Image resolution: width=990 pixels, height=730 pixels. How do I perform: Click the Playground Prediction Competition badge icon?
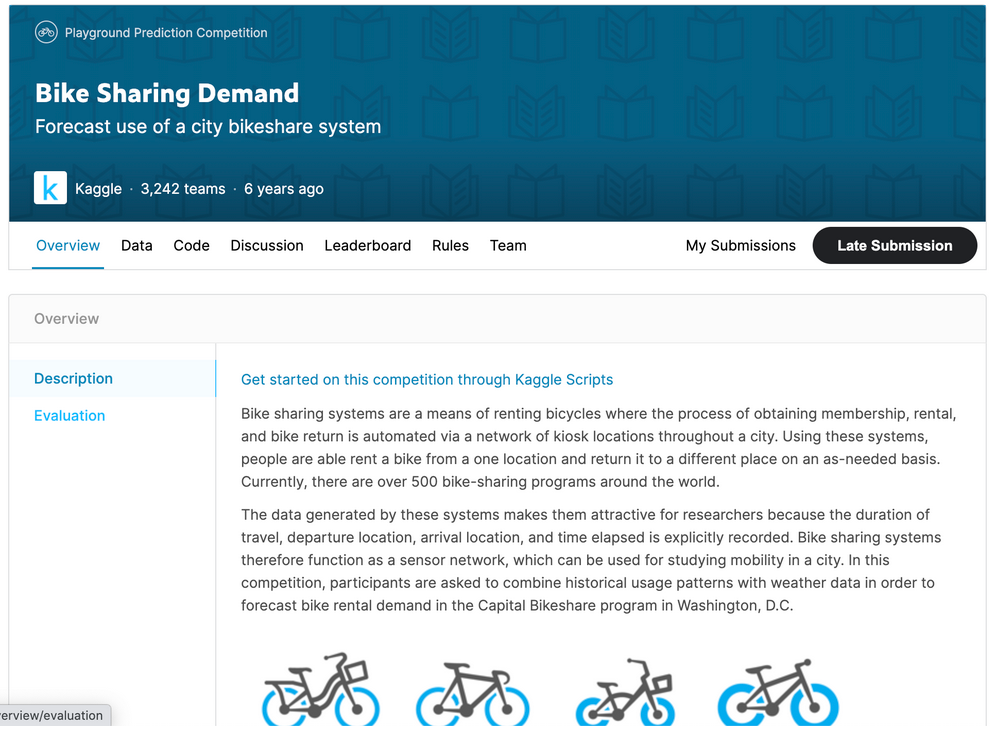(x=45, y=31)
